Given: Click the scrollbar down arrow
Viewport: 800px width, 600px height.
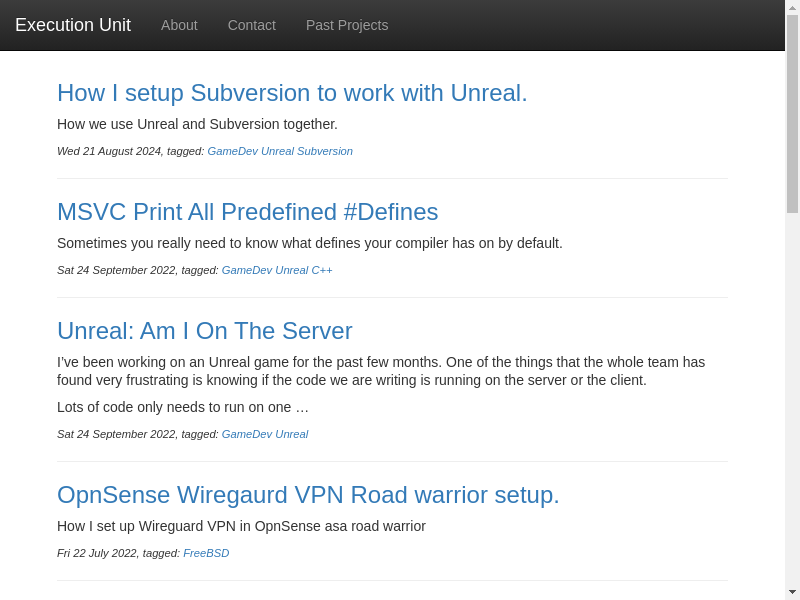Looking at the screenshot, I should pos(792,592).
